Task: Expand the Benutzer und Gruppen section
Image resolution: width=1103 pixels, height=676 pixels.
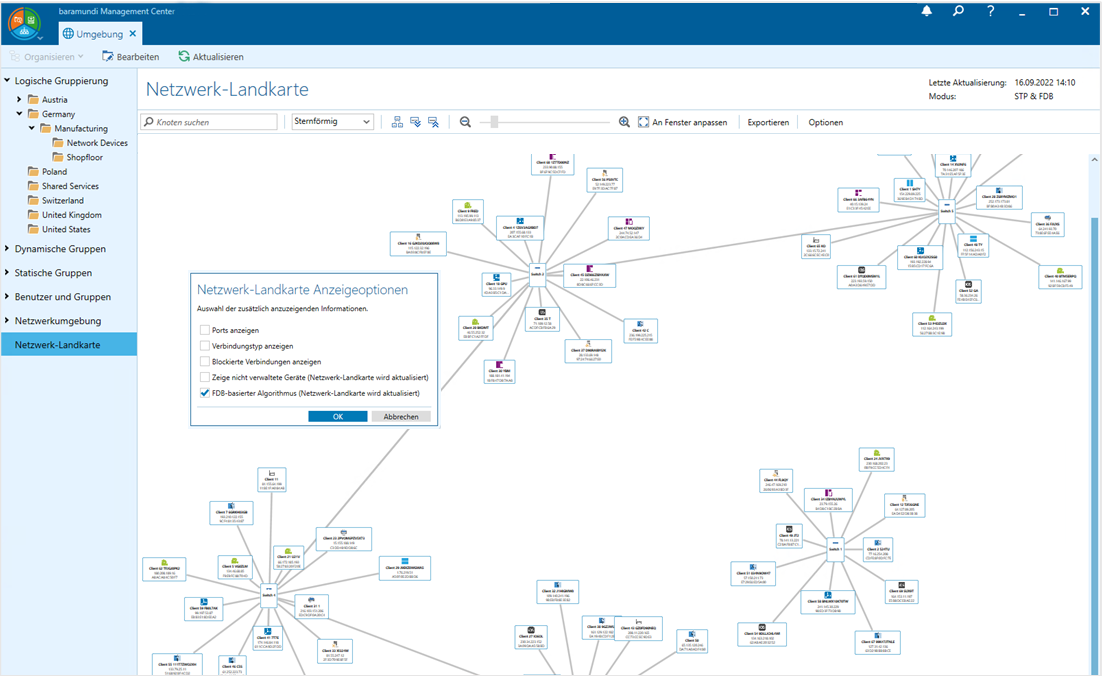Action: [7, 296]
